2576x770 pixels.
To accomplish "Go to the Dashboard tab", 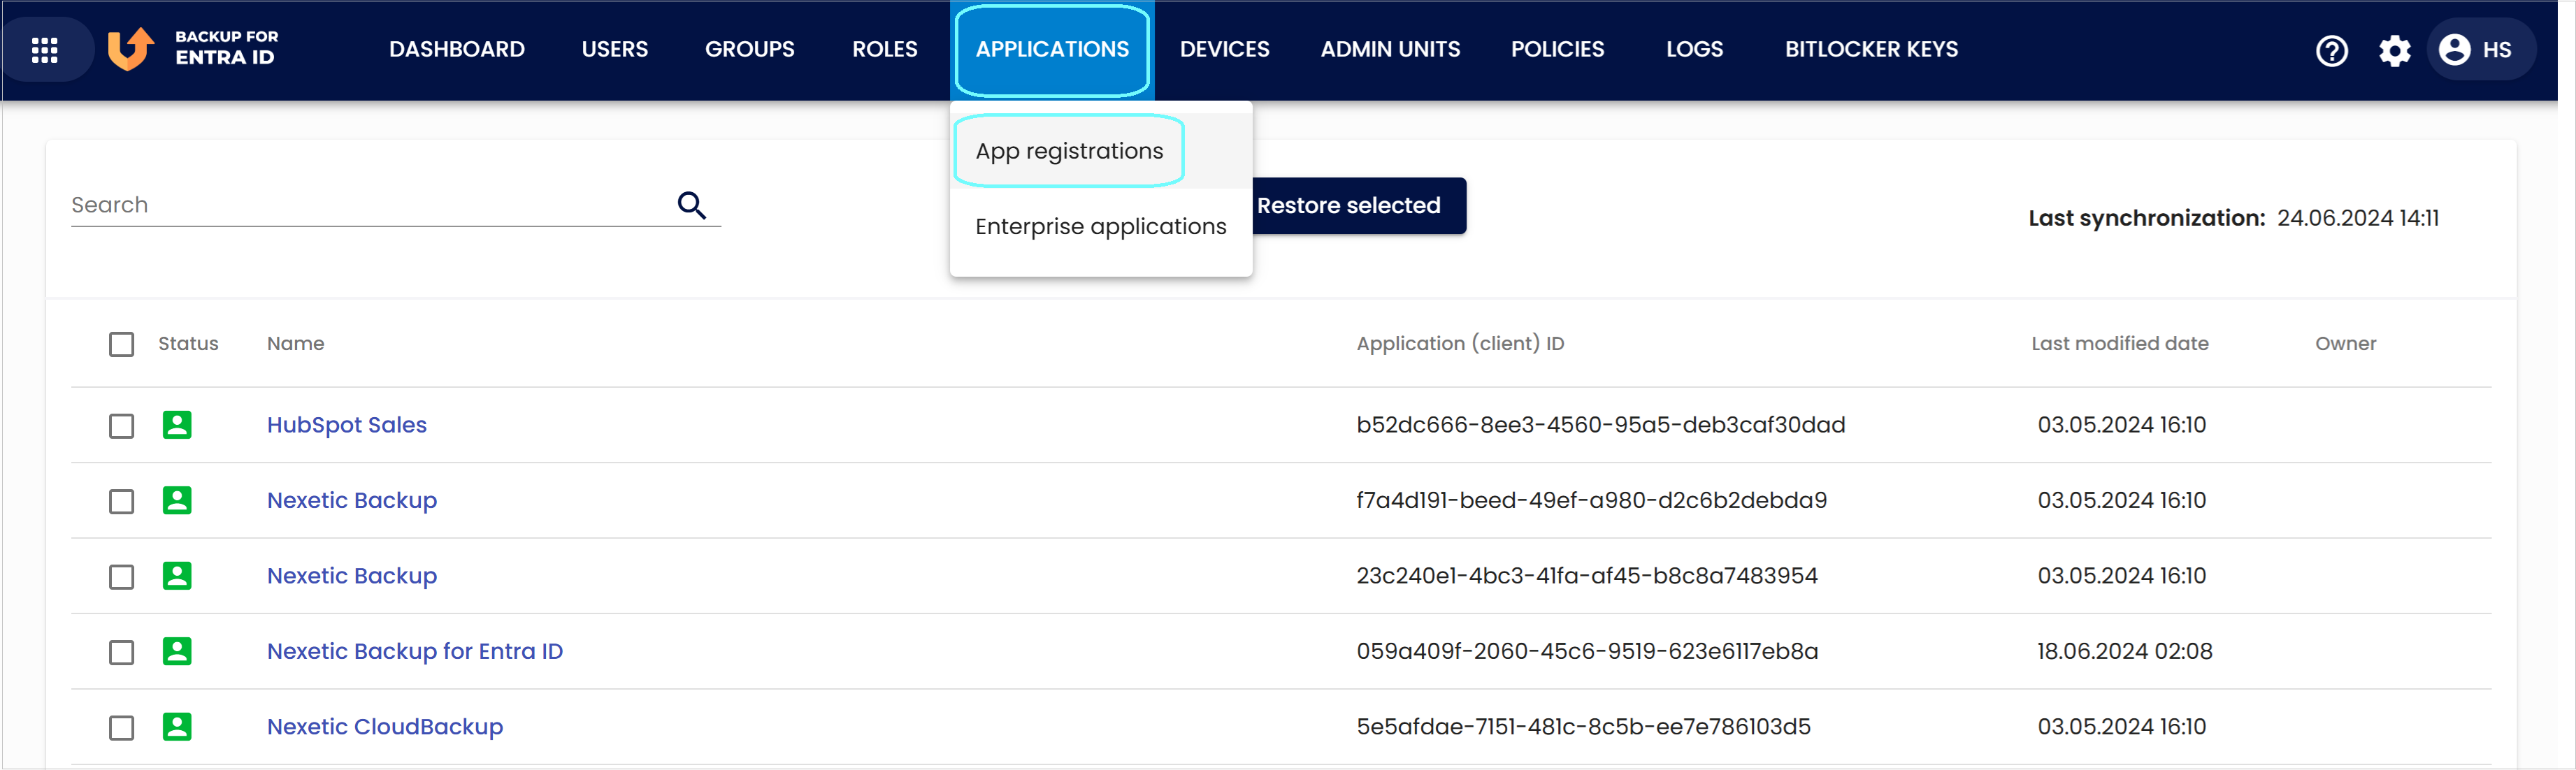I will (x=457, y=49).
